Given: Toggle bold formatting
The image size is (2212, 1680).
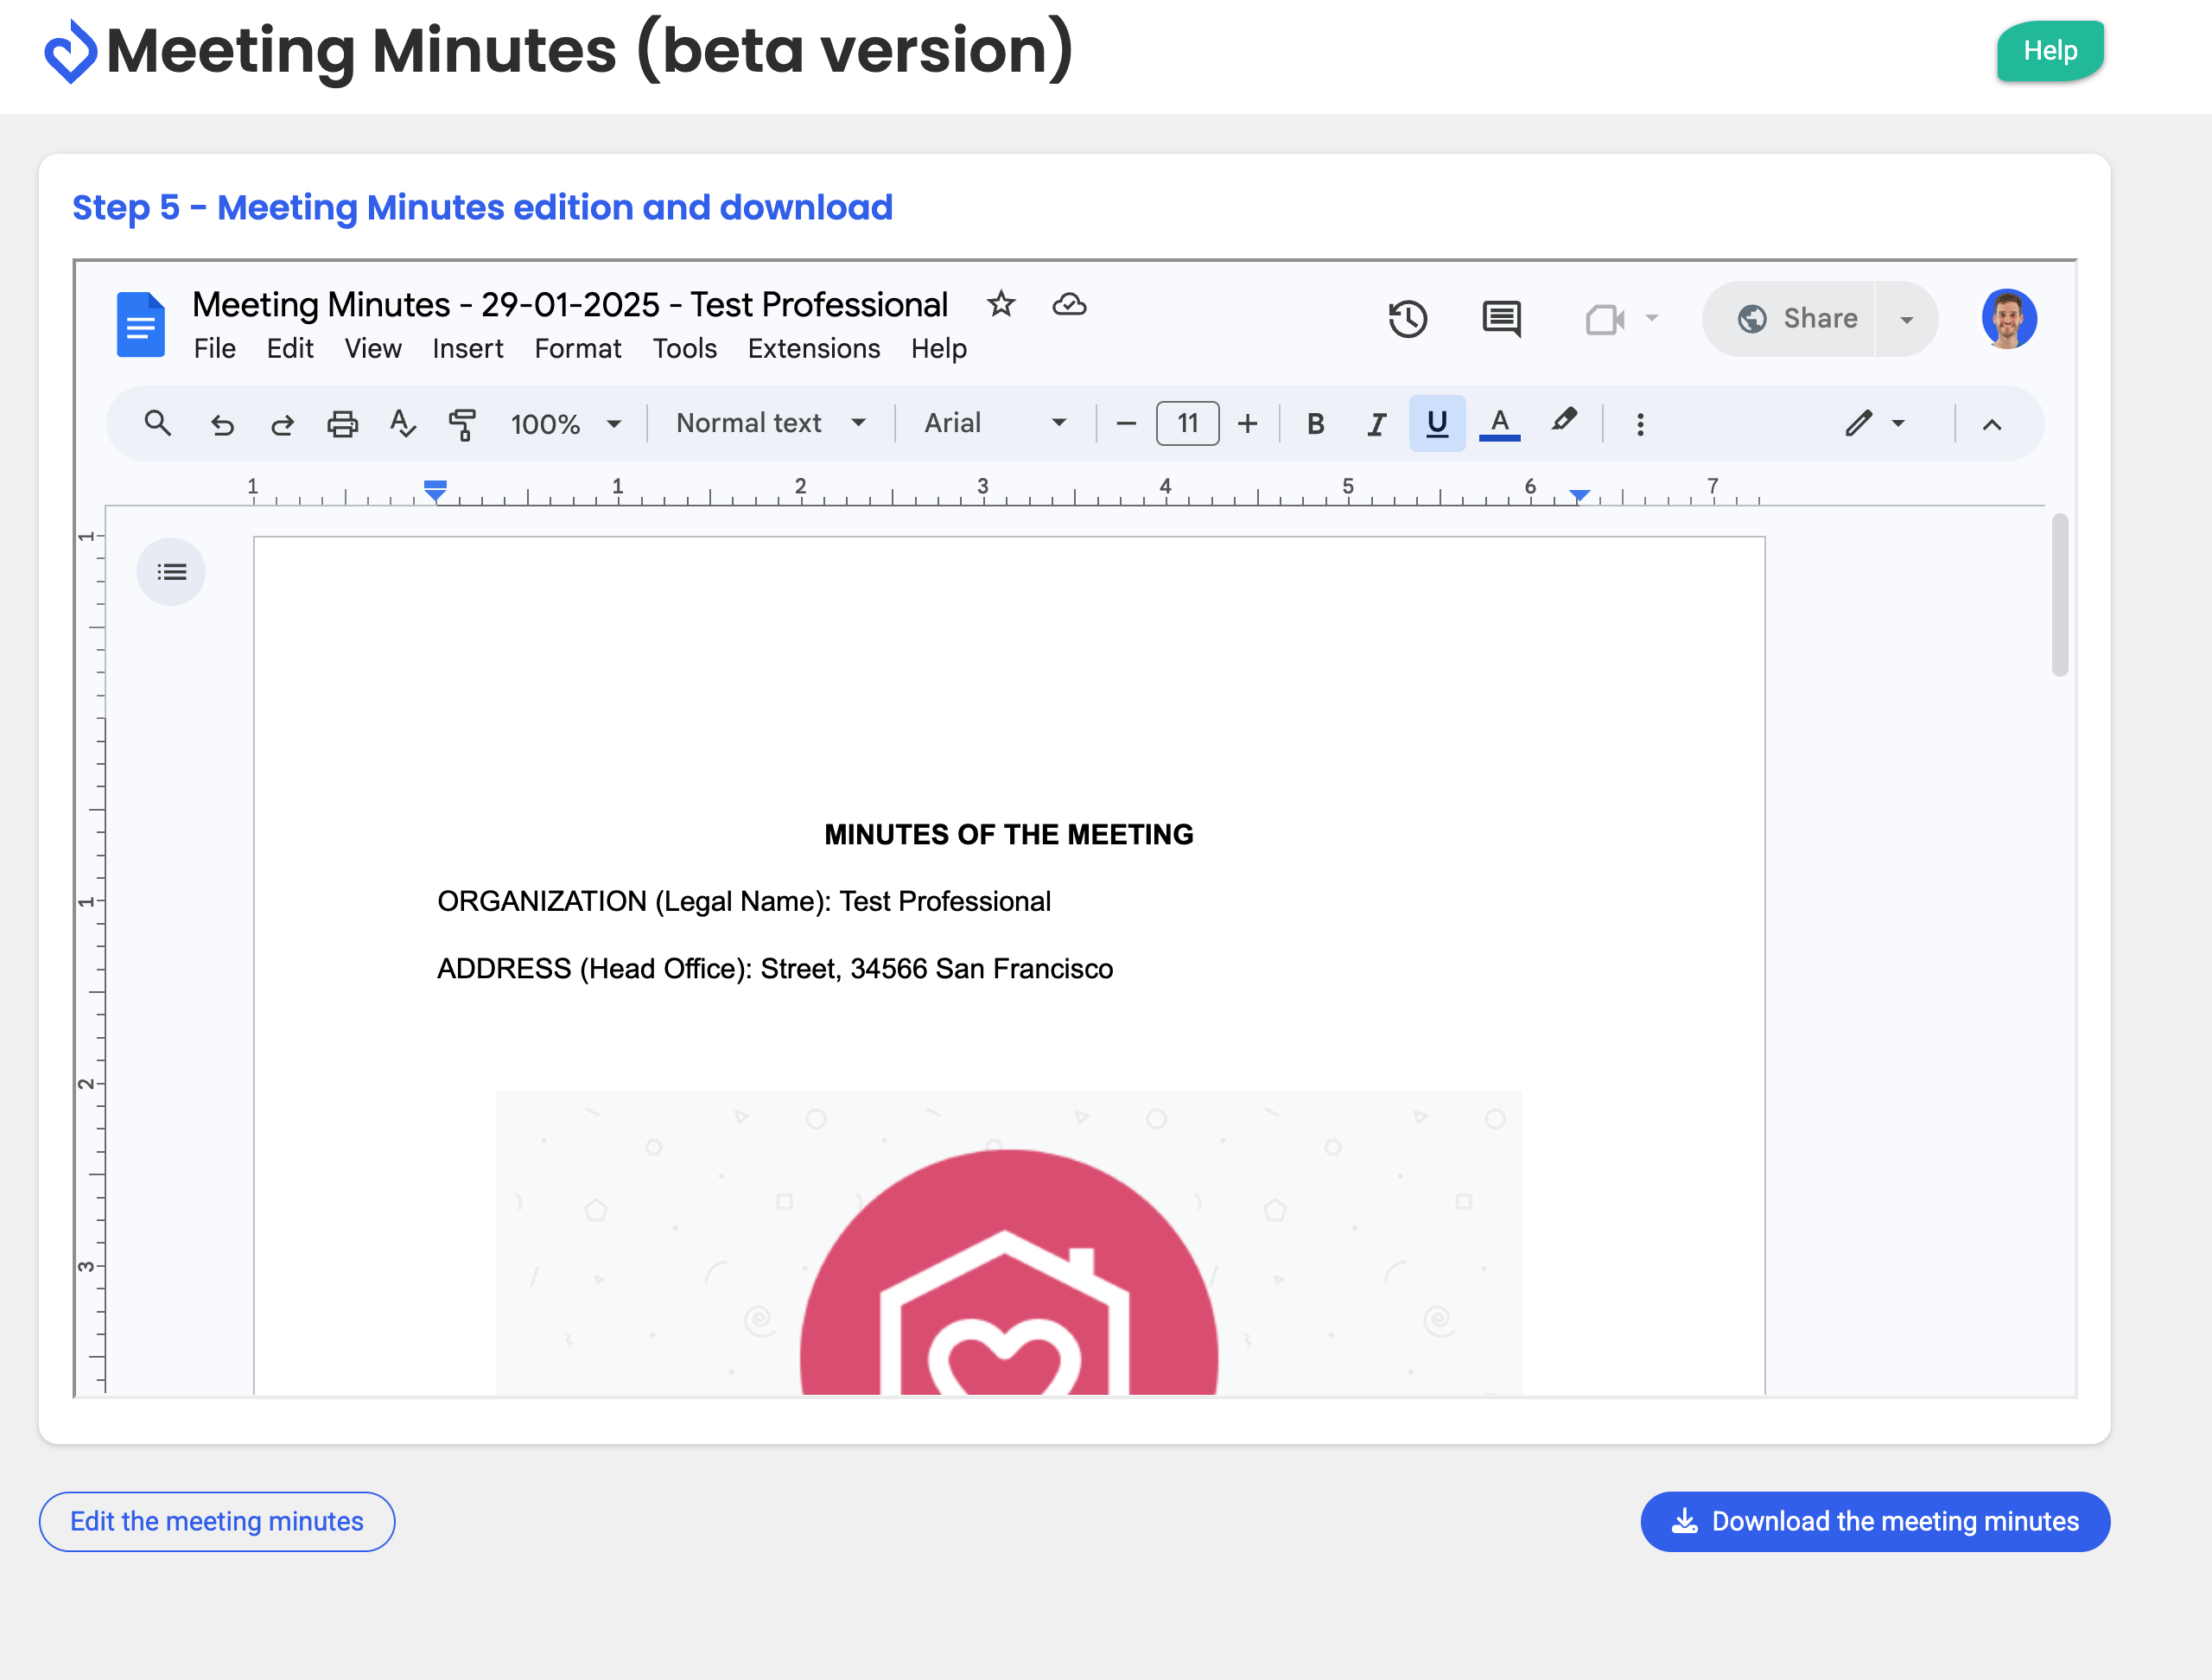Looking at the screenshot, I should 1315,424.
